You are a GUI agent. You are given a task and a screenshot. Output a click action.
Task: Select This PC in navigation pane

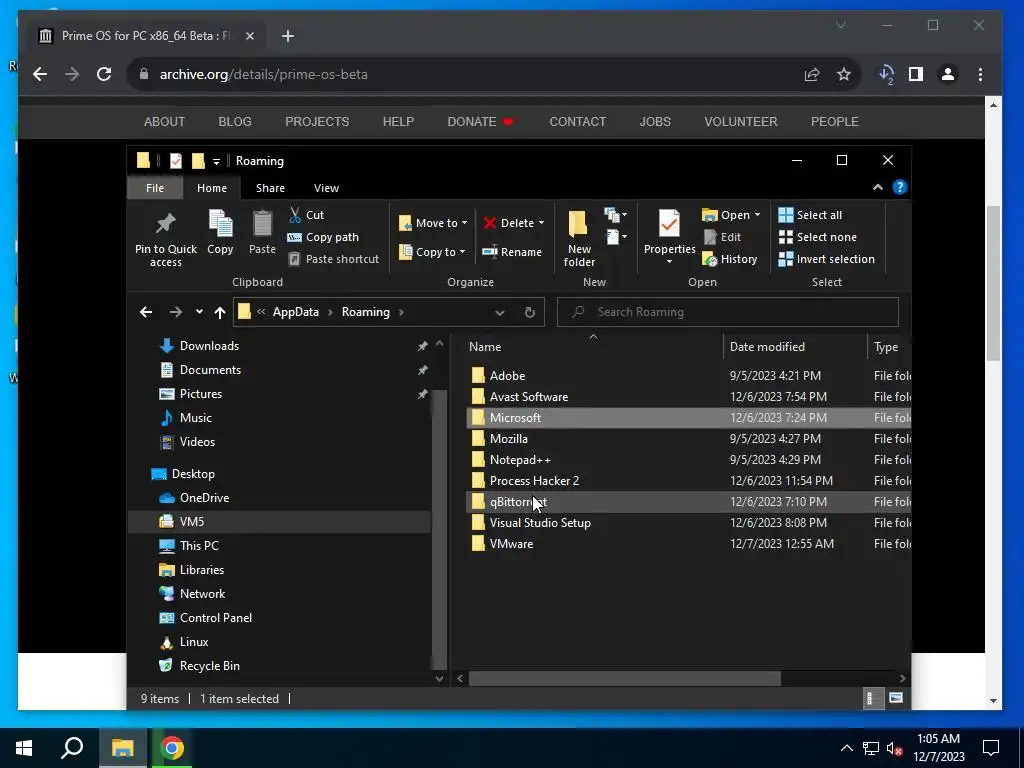199,546
